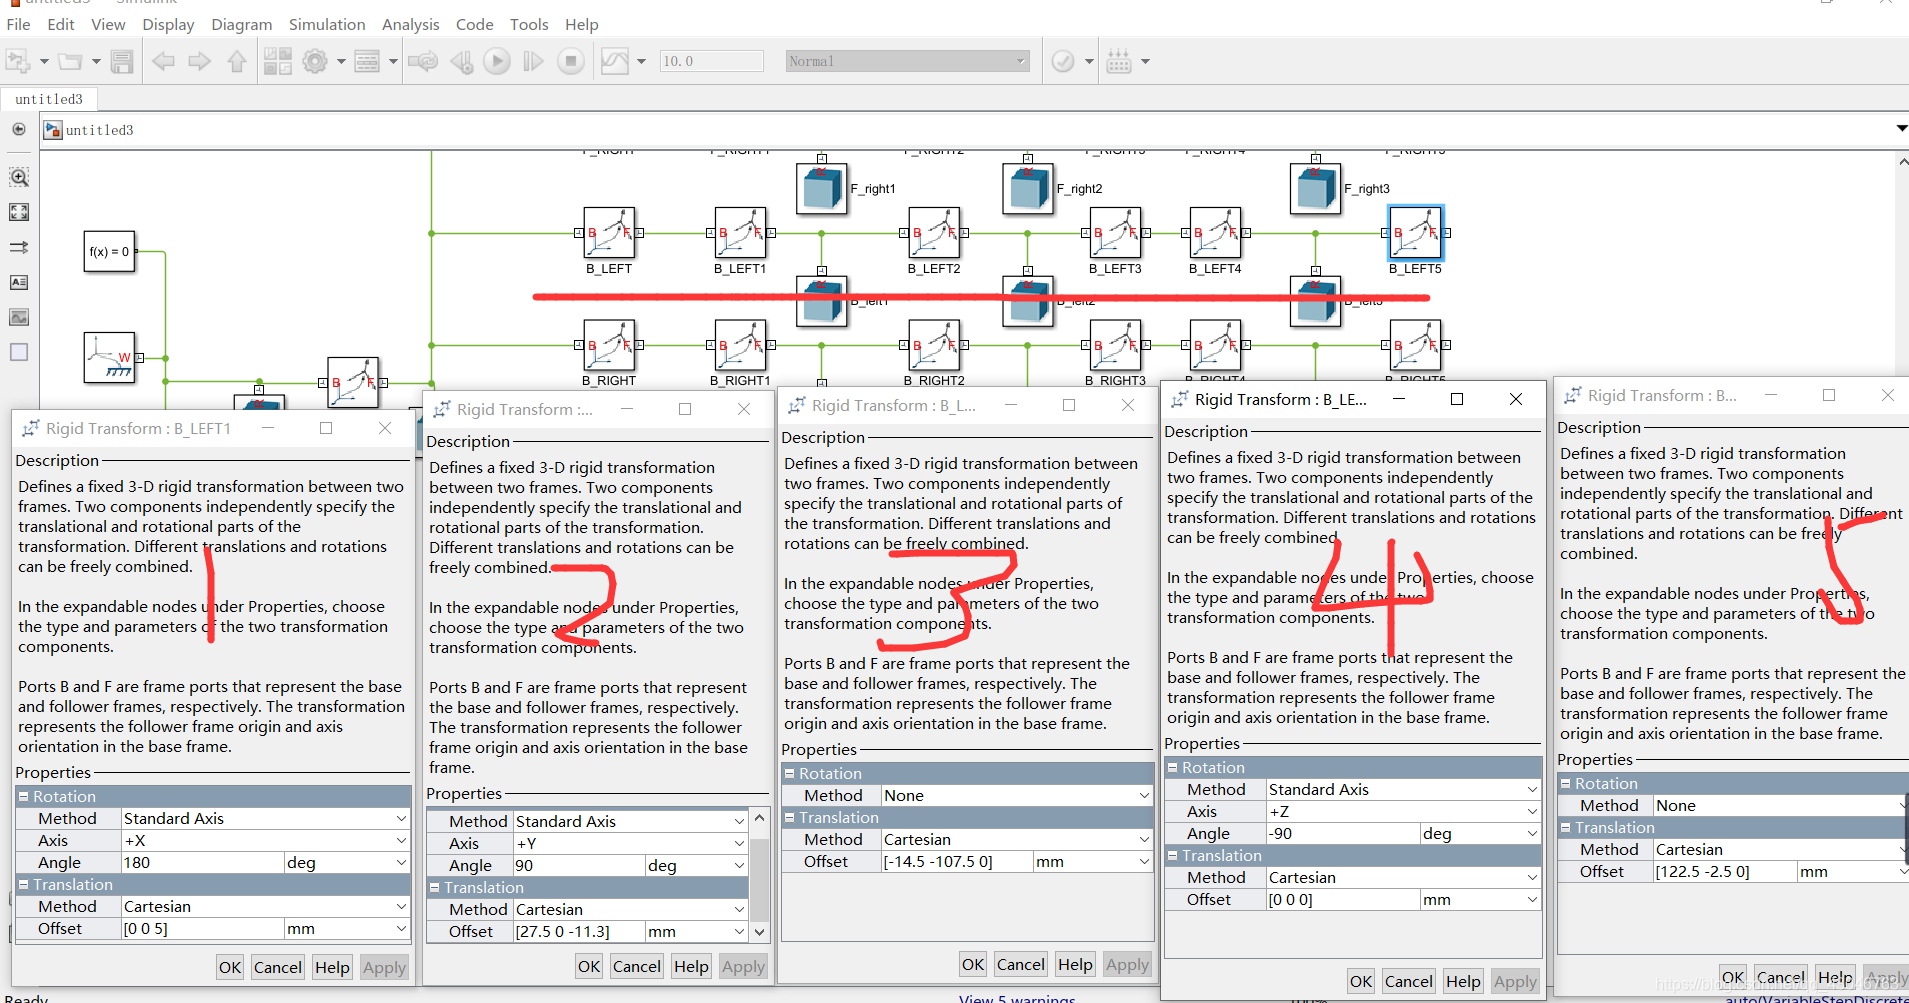The image size is (1909, 1003).
Task: Select the Annotation text tool in palette
Action: tap(19, 282)
